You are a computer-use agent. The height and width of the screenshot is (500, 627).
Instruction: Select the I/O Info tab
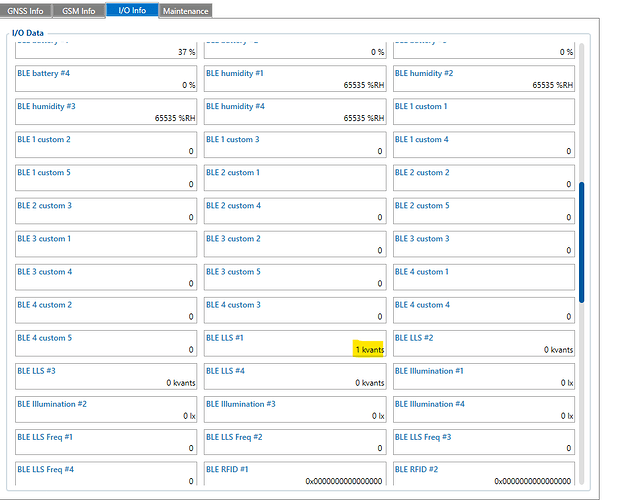(131, 11)
